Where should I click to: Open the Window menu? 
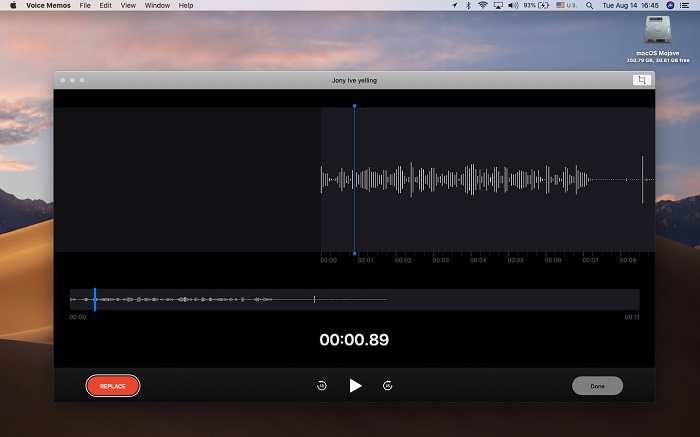(x=157, y=5)
